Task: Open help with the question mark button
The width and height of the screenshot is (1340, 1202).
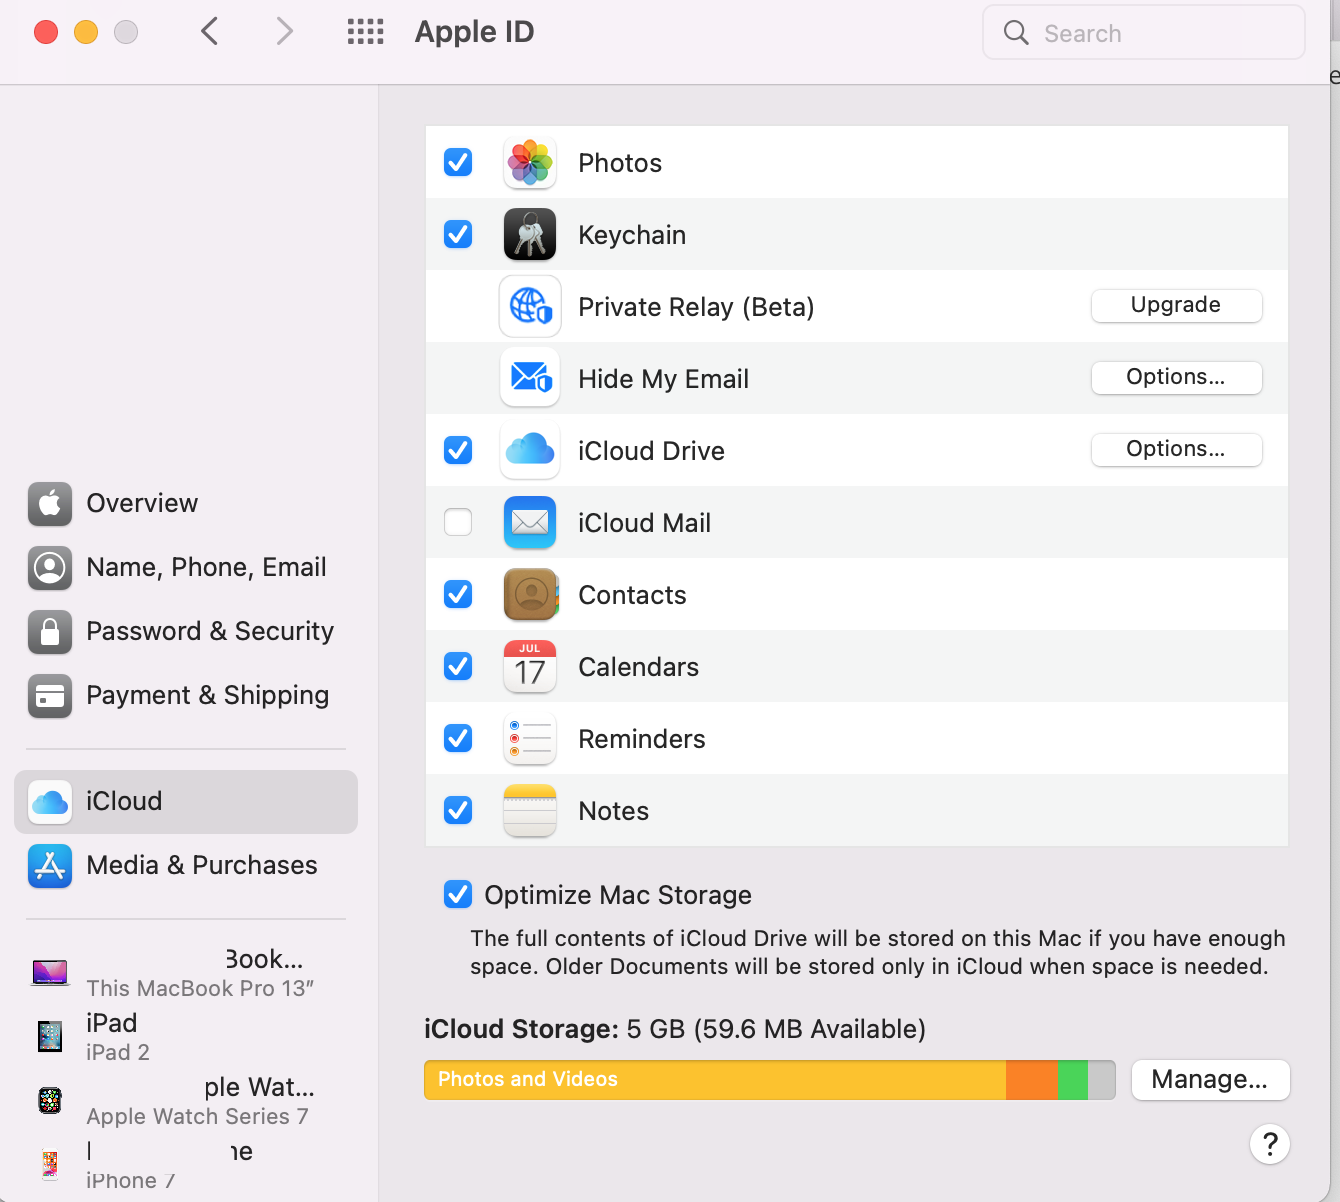Action: 1270,1144
